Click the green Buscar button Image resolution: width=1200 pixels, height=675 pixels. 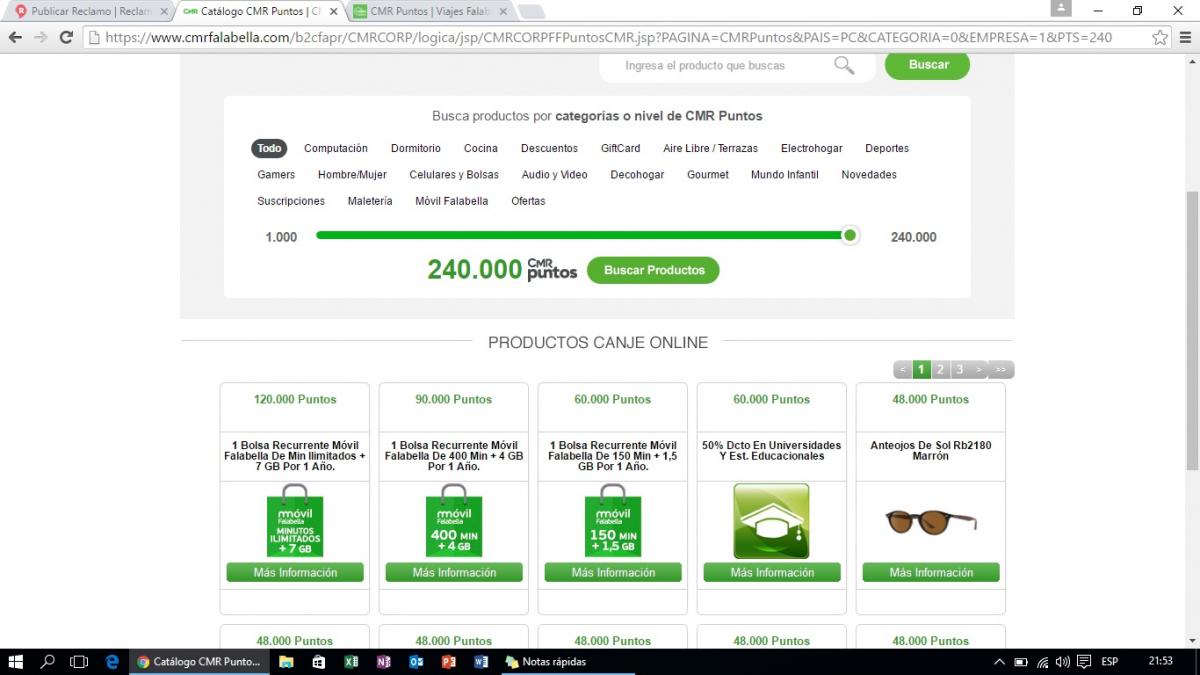tap(928, 65)
